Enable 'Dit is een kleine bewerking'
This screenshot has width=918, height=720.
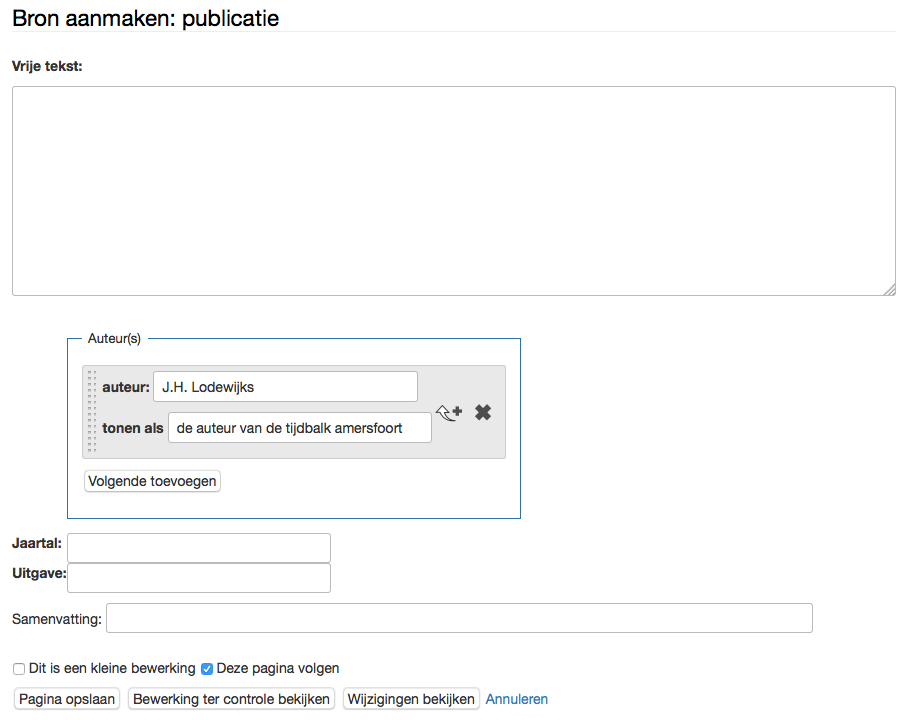click(18, 668)
